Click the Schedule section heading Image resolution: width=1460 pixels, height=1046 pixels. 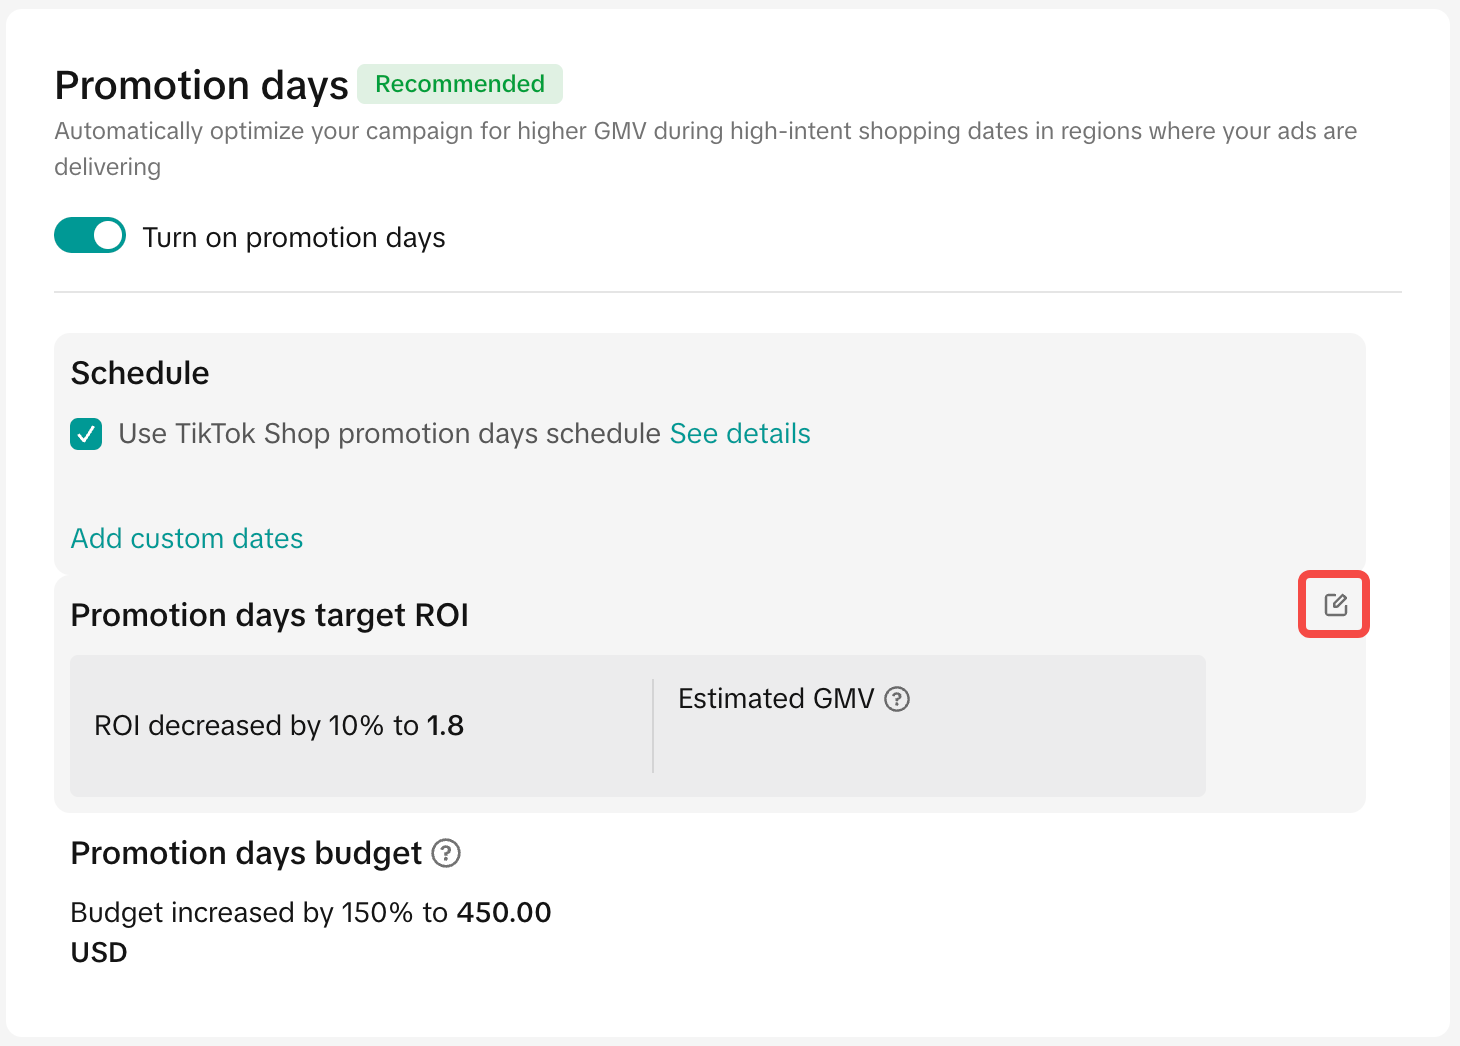point(140,373)
